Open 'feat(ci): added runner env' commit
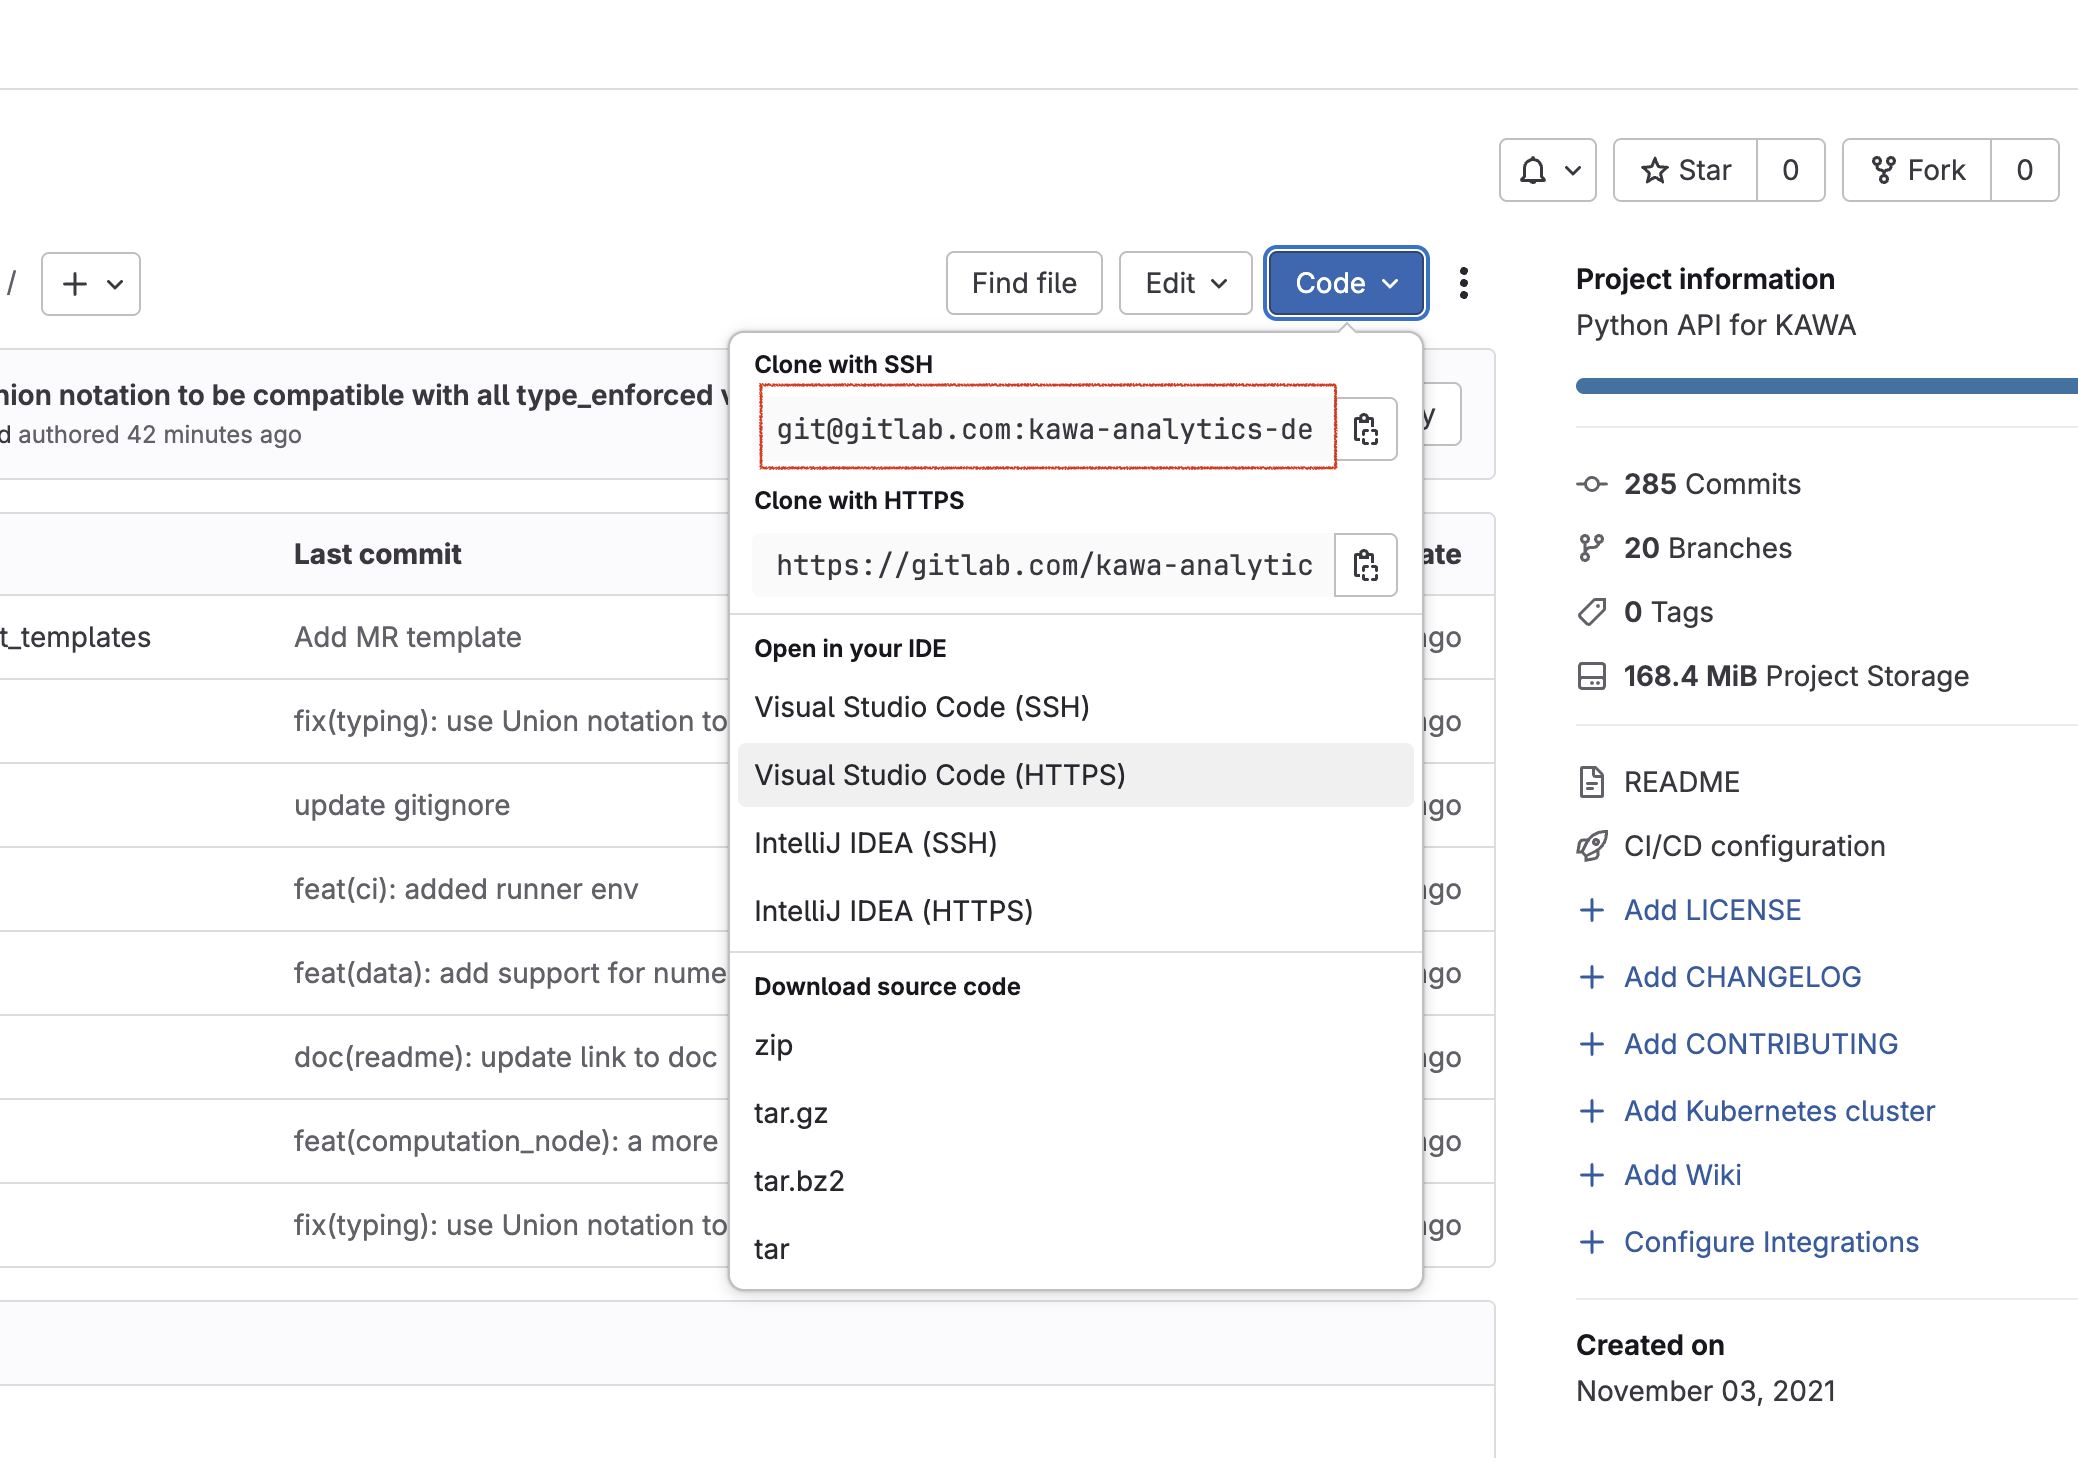The height and width of the screenshot is (1458, 2078). (466, 889)
